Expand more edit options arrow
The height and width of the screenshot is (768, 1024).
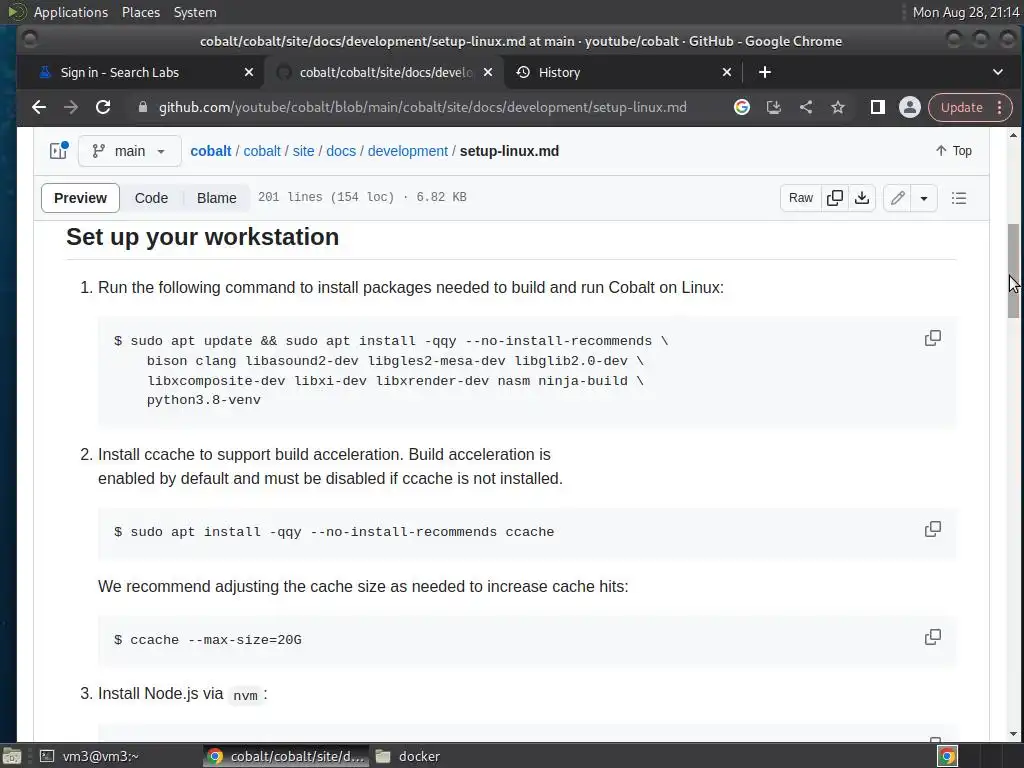(x=924, y=198)
